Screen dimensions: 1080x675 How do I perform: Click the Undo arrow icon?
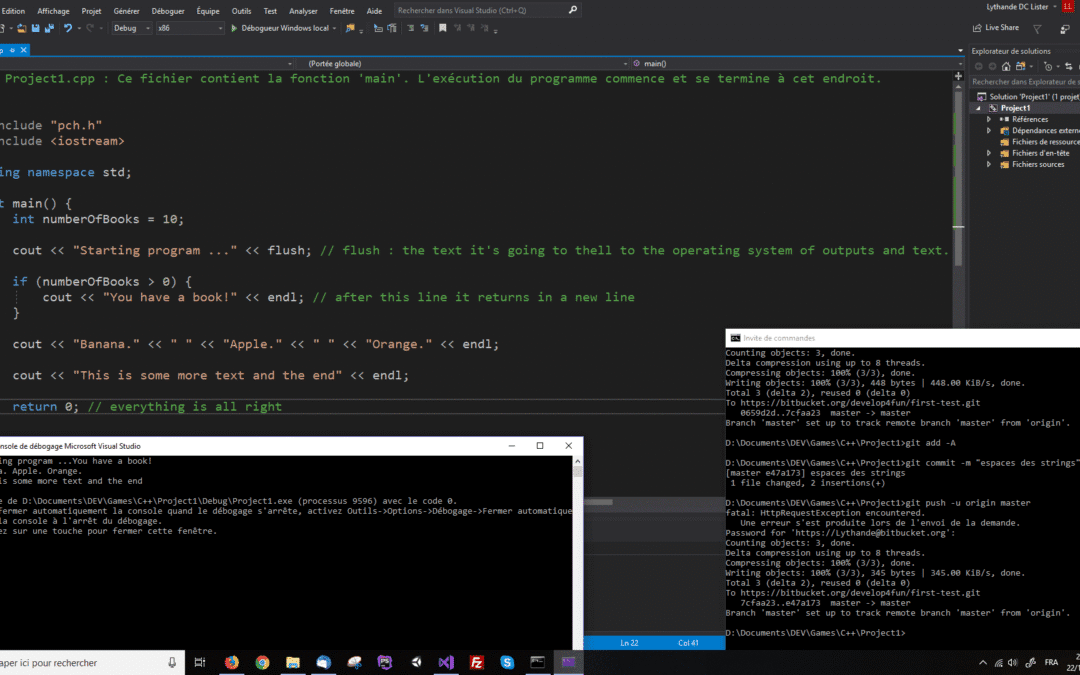click(68, 28)
